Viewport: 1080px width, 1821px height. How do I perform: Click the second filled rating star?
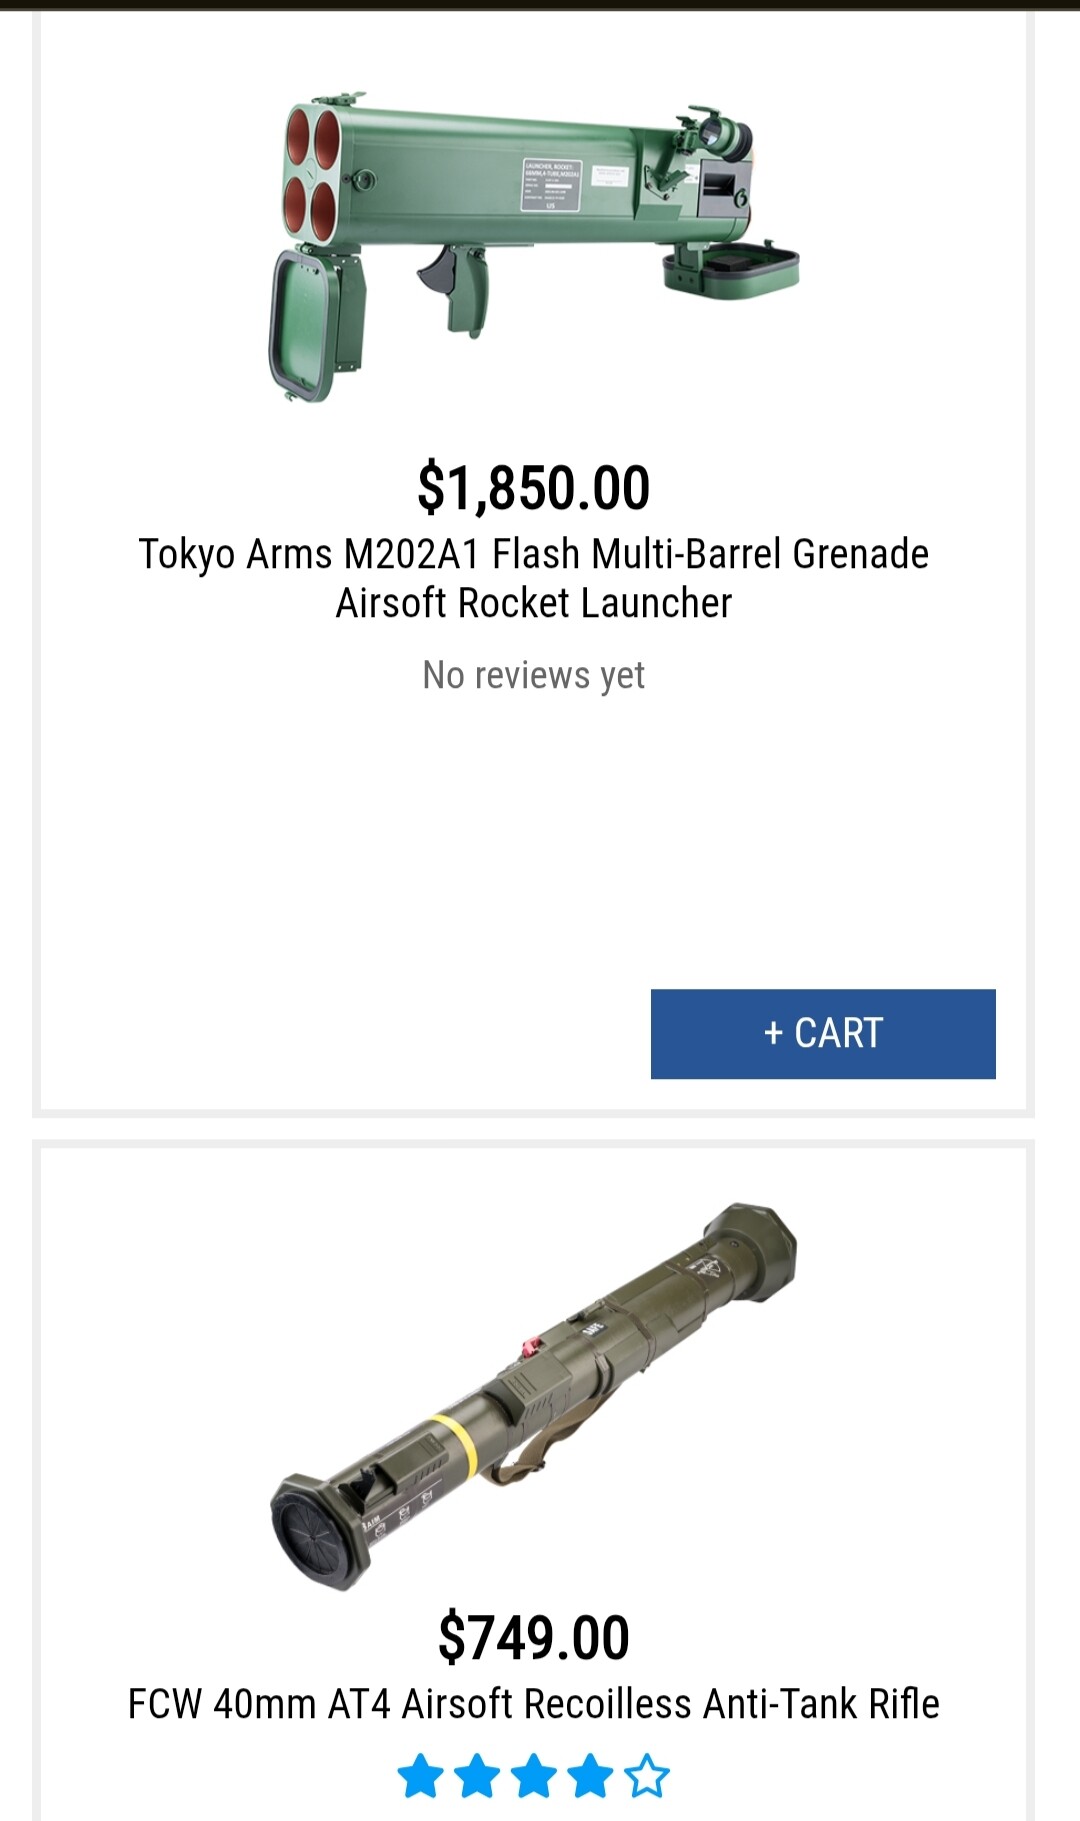pyautogui.click(x=477, y=1776)
